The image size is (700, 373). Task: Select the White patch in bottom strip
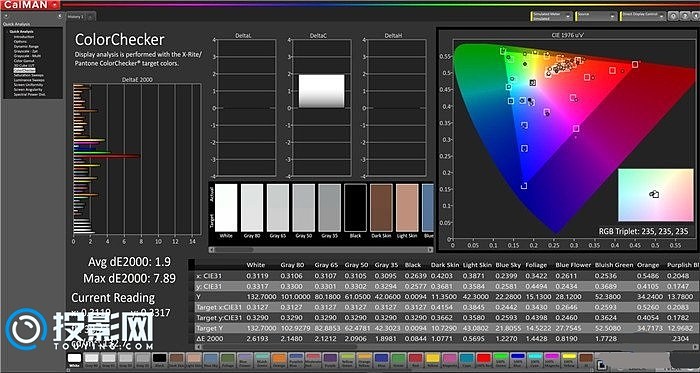75,358
